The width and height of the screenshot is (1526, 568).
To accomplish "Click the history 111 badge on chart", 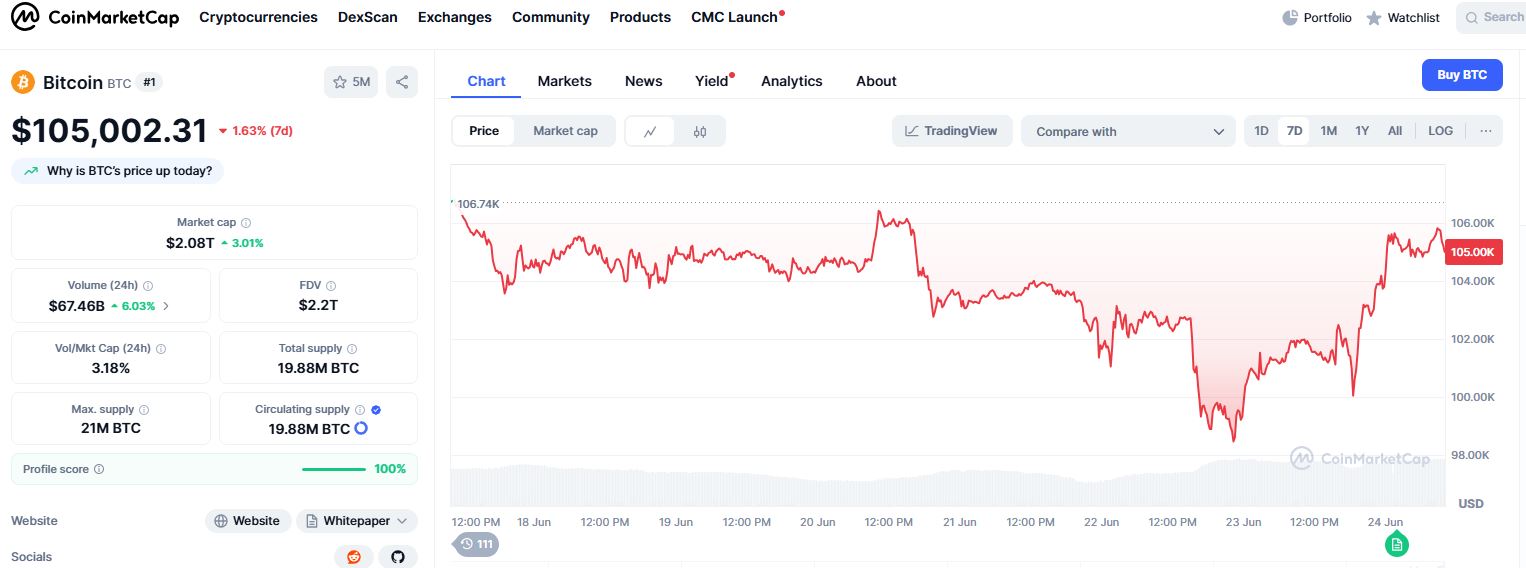I will 476,544.
